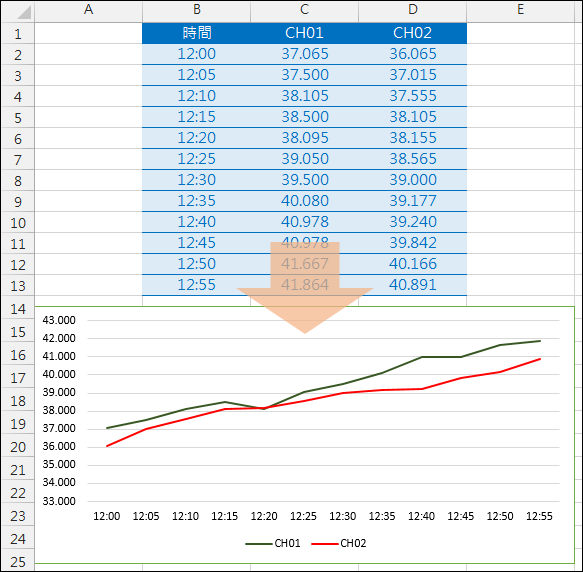Select time cell 12:55 in table
This screenshot has width=583, height=572.
pyautogui.click(x=196, y=285)
